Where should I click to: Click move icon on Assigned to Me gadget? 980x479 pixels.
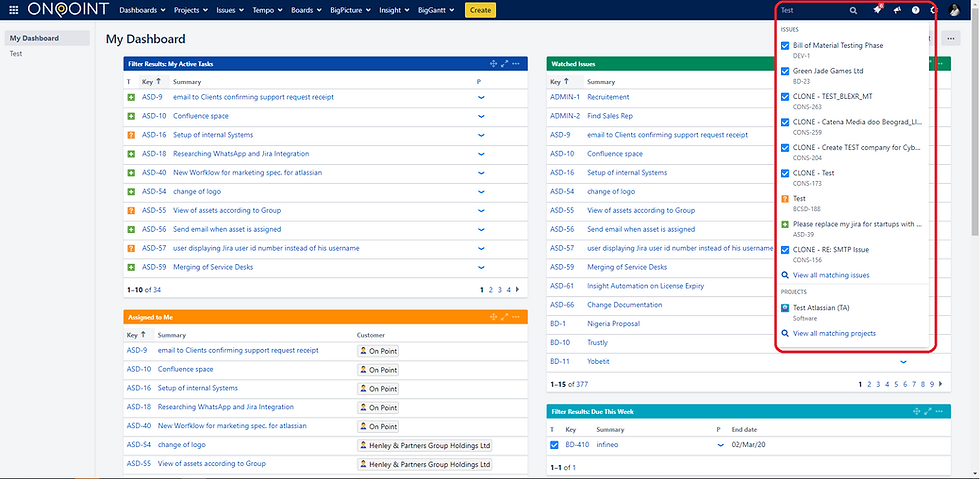click(x=493, y=317)
